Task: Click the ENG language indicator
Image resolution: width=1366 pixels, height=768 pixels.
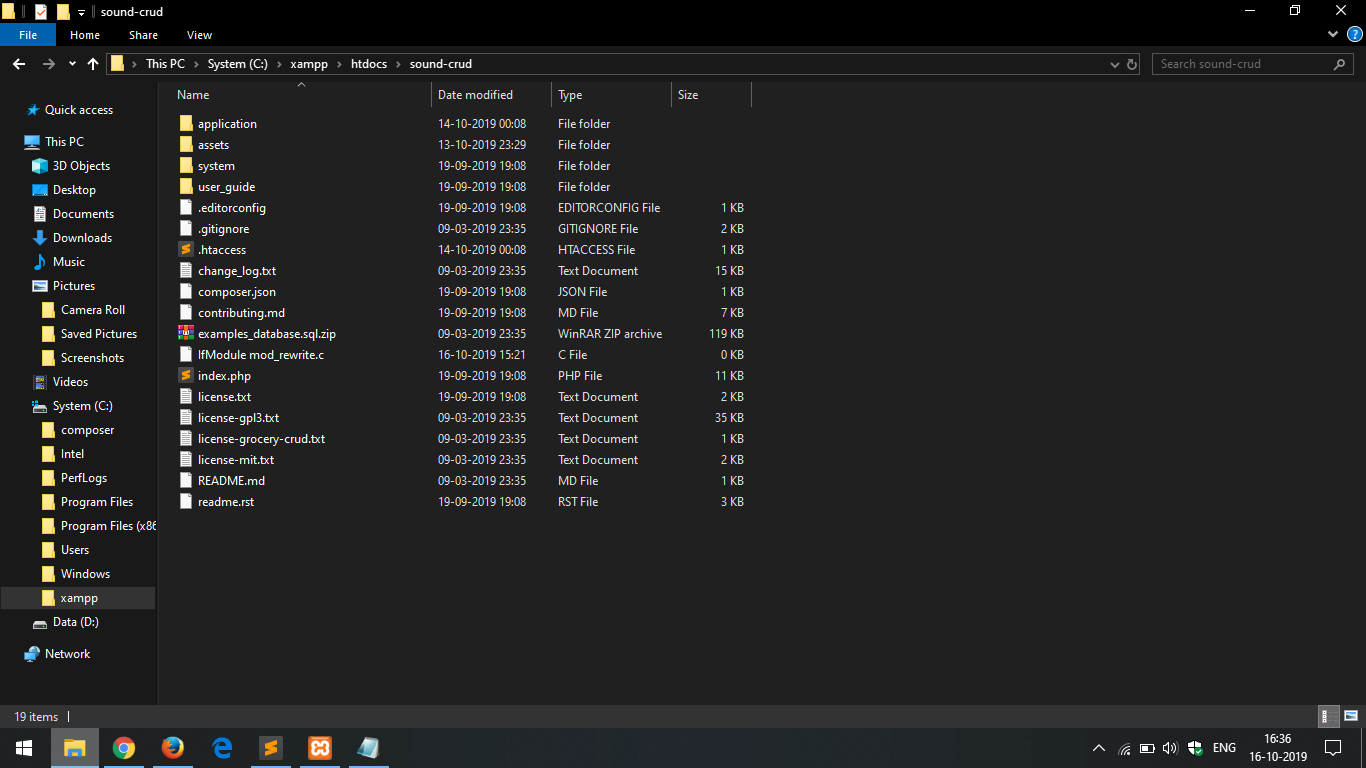Action: [1224, 748]
